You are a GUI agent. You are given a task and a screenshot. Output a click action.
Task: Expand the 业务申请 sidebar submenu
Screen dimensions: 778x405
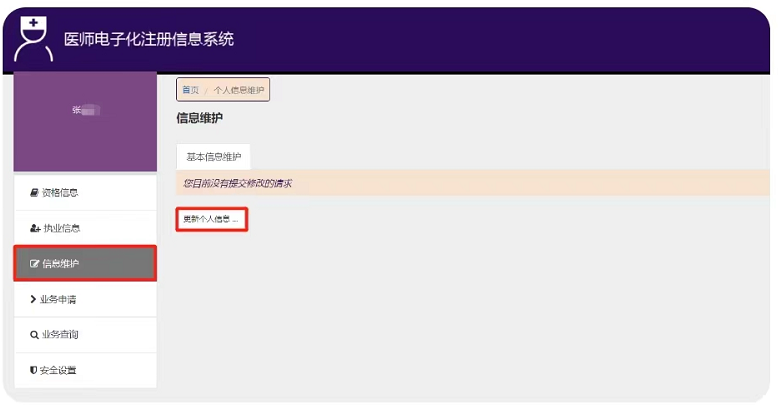(60, 299)
